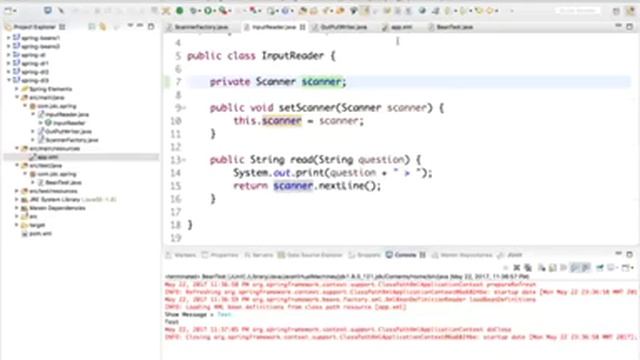The width and height of the screenshot is (640, 360).
Task: Expand the Maven Dependencies node
Action: 17,208
